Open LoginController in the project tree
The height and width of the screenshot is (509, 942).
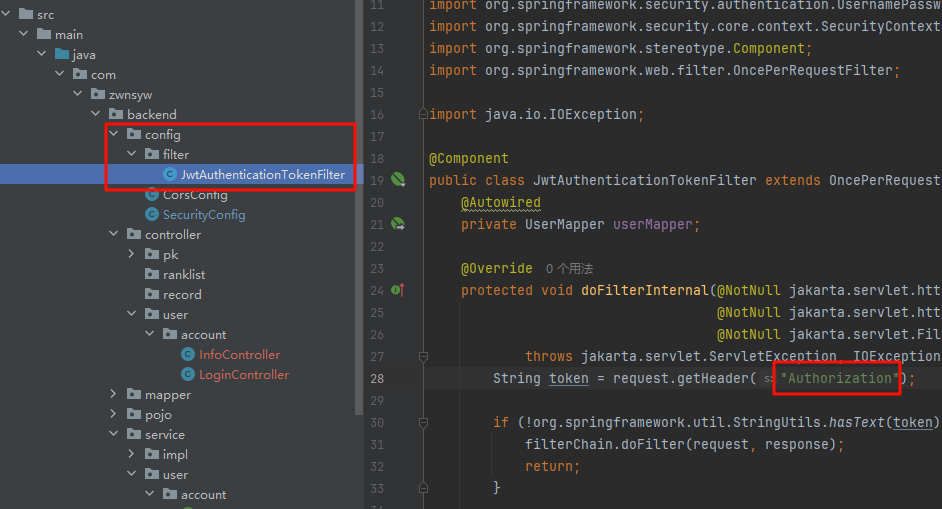244,374
